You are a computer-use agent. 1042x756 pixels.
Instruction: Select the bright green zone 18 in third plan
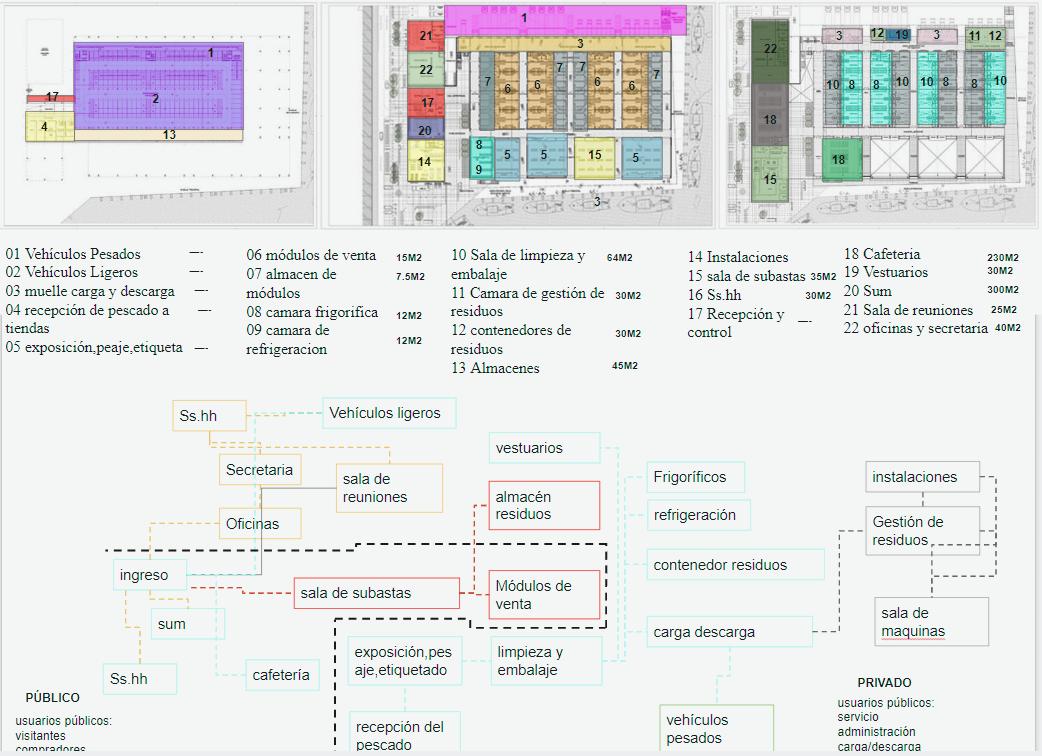click(841, 159)
